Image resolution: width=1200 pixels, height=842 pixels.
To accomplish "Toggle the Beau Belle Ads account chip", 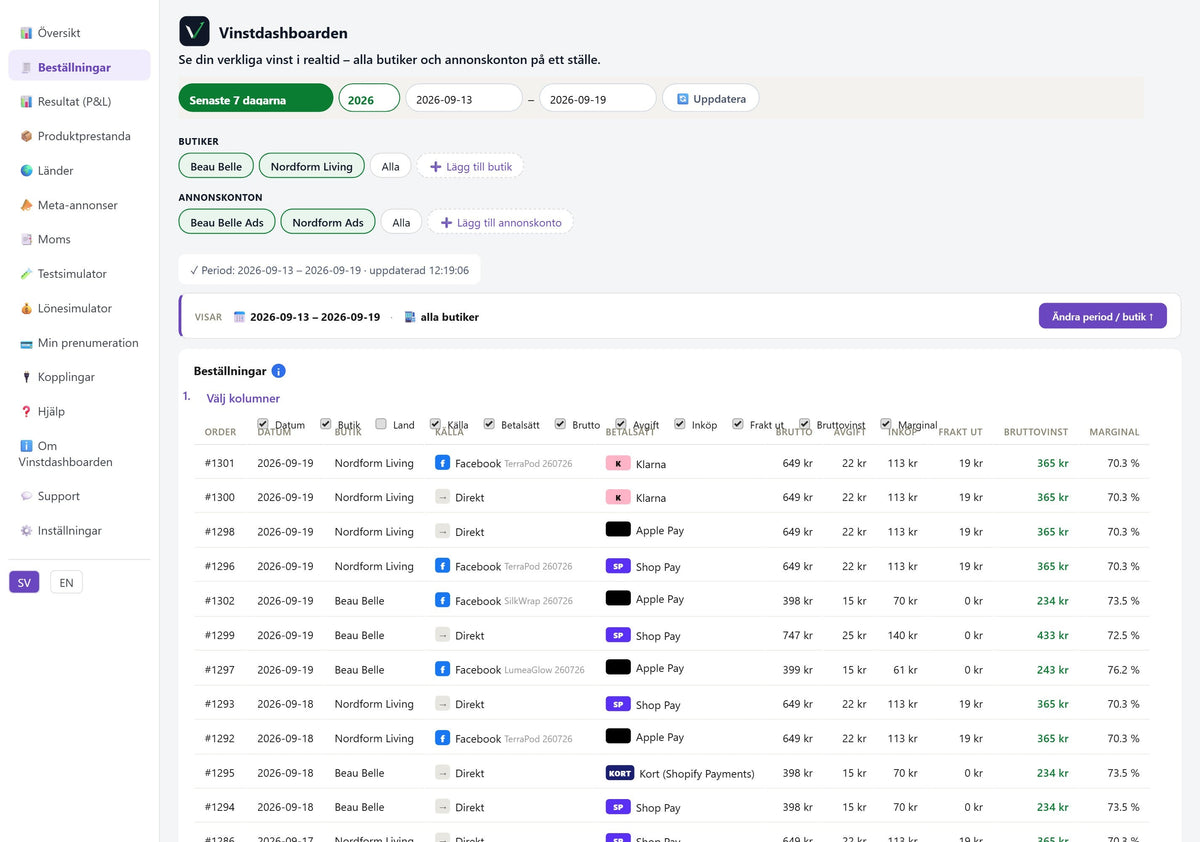I will [x=227, y=222].
